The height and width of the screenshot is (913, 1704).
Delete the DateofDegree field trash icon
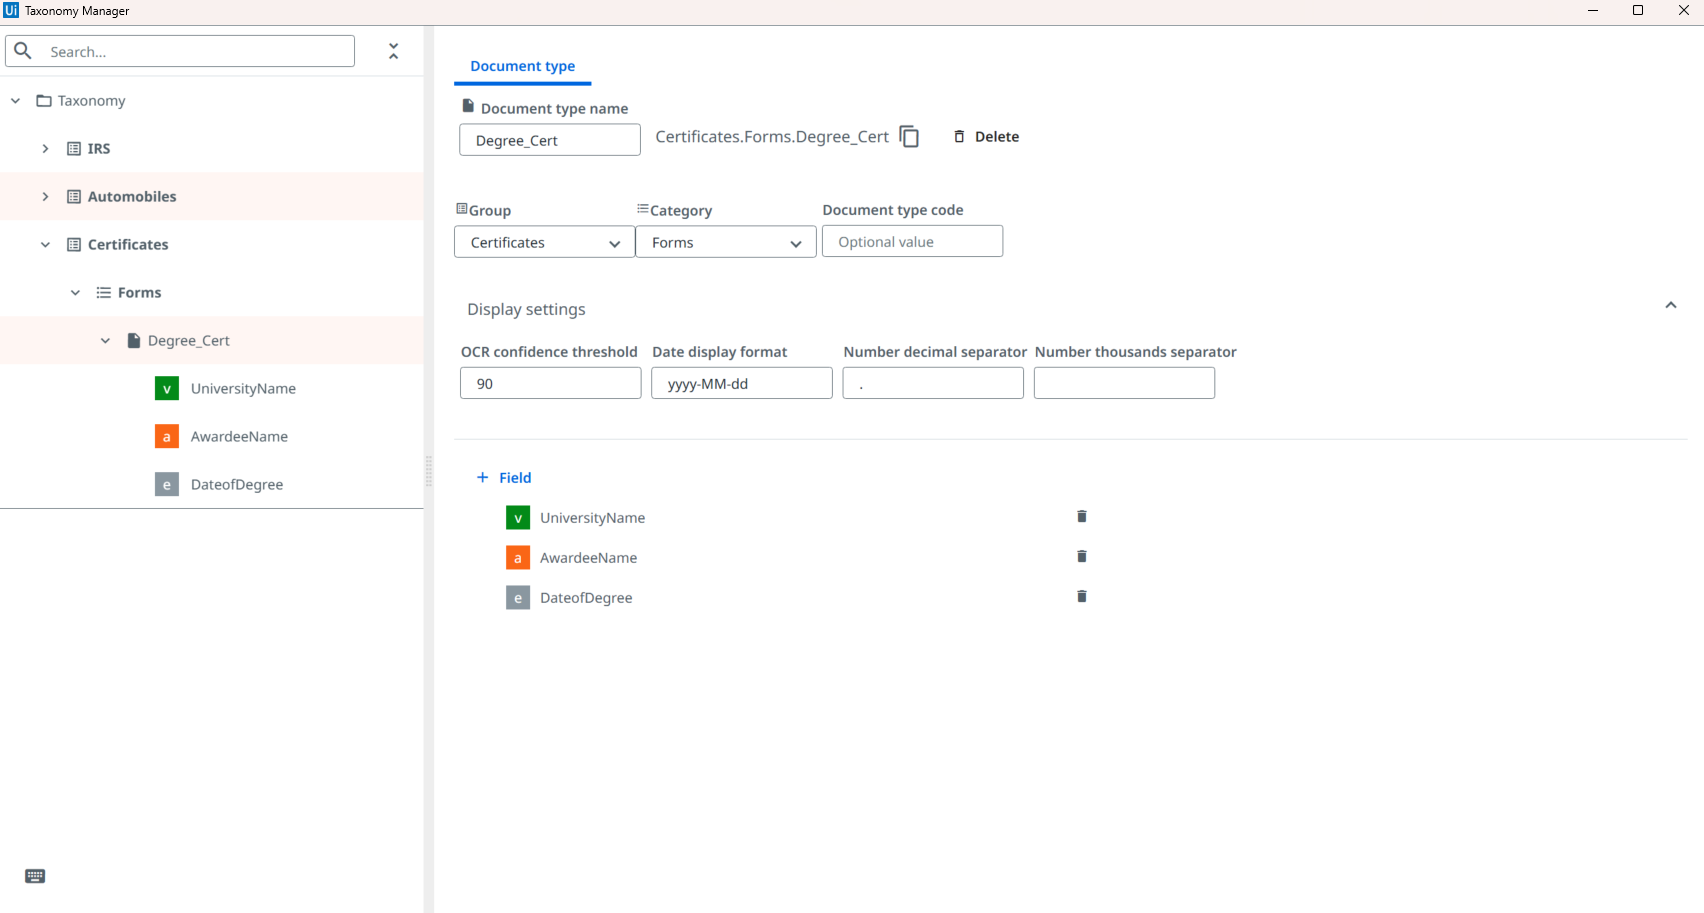click(x=1081, y=596)
